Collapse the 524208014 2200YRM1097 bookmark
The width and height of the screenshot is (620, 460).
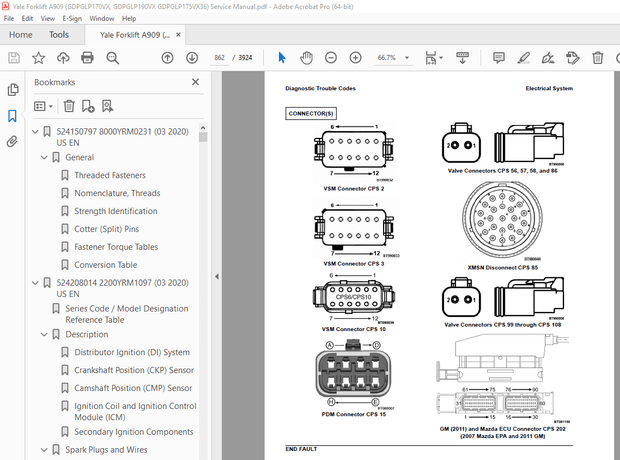pos(35,283)
